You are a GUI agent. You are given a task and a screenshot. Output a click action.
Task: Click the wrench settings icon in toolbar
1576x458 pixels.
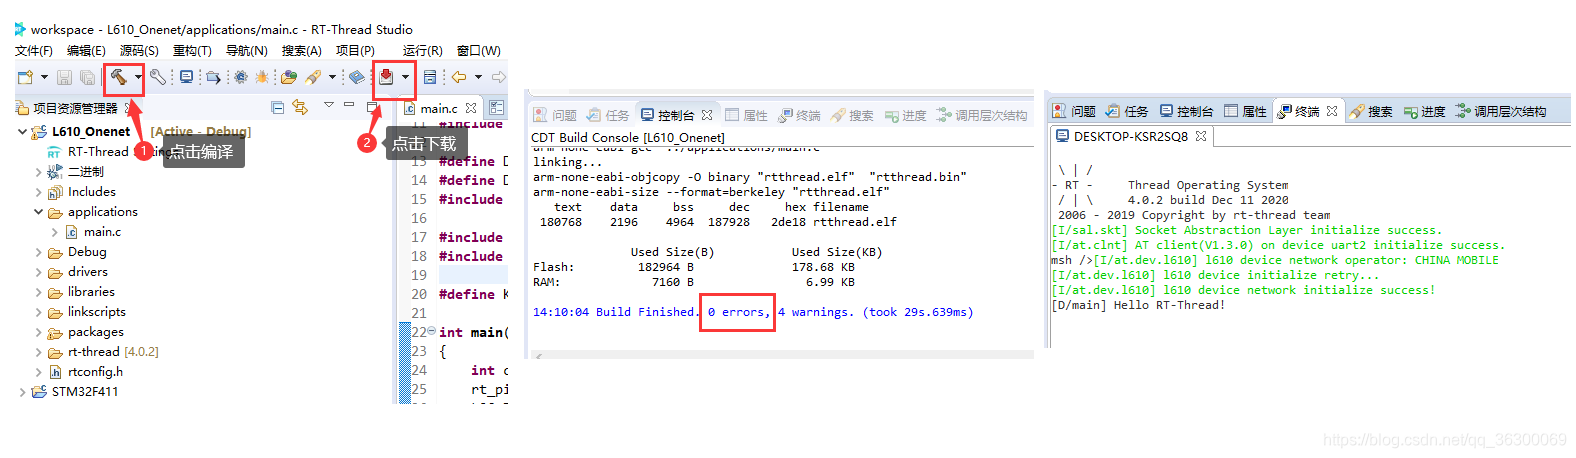coord(158,77)
